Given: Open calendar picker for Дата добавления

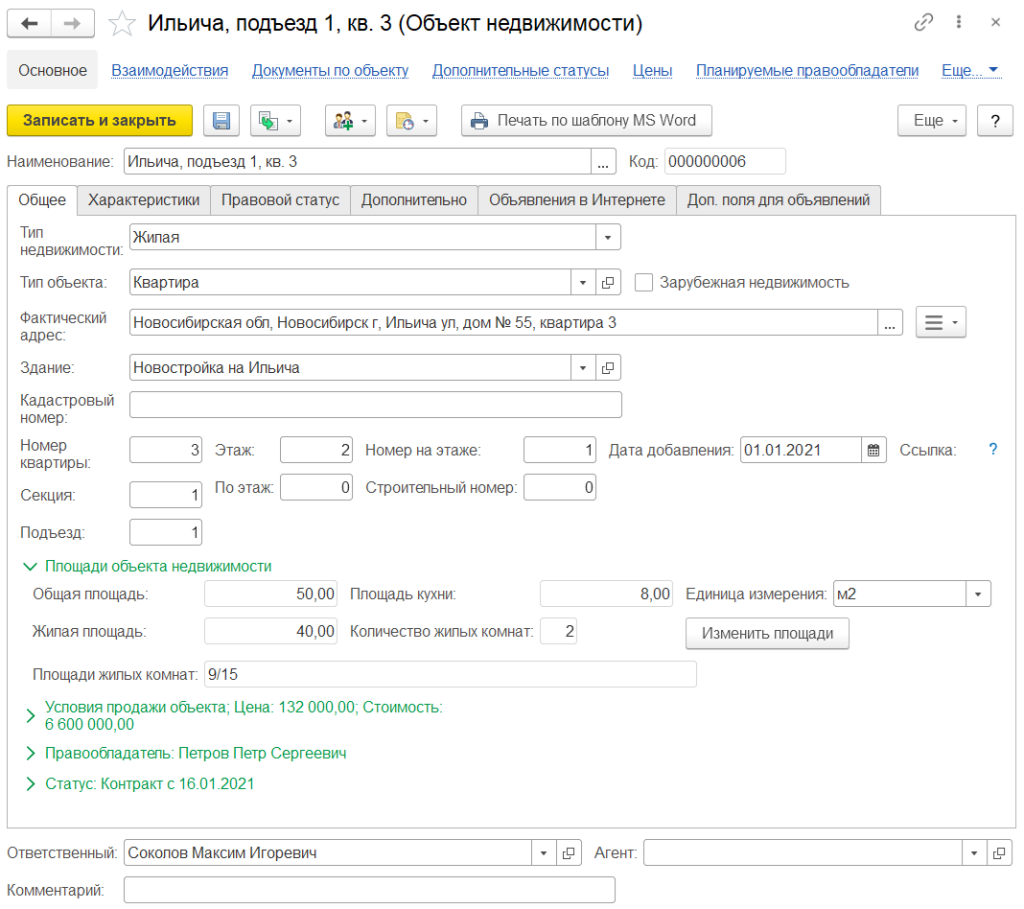Looking at the screenshot, I should (x=874, y=450).
